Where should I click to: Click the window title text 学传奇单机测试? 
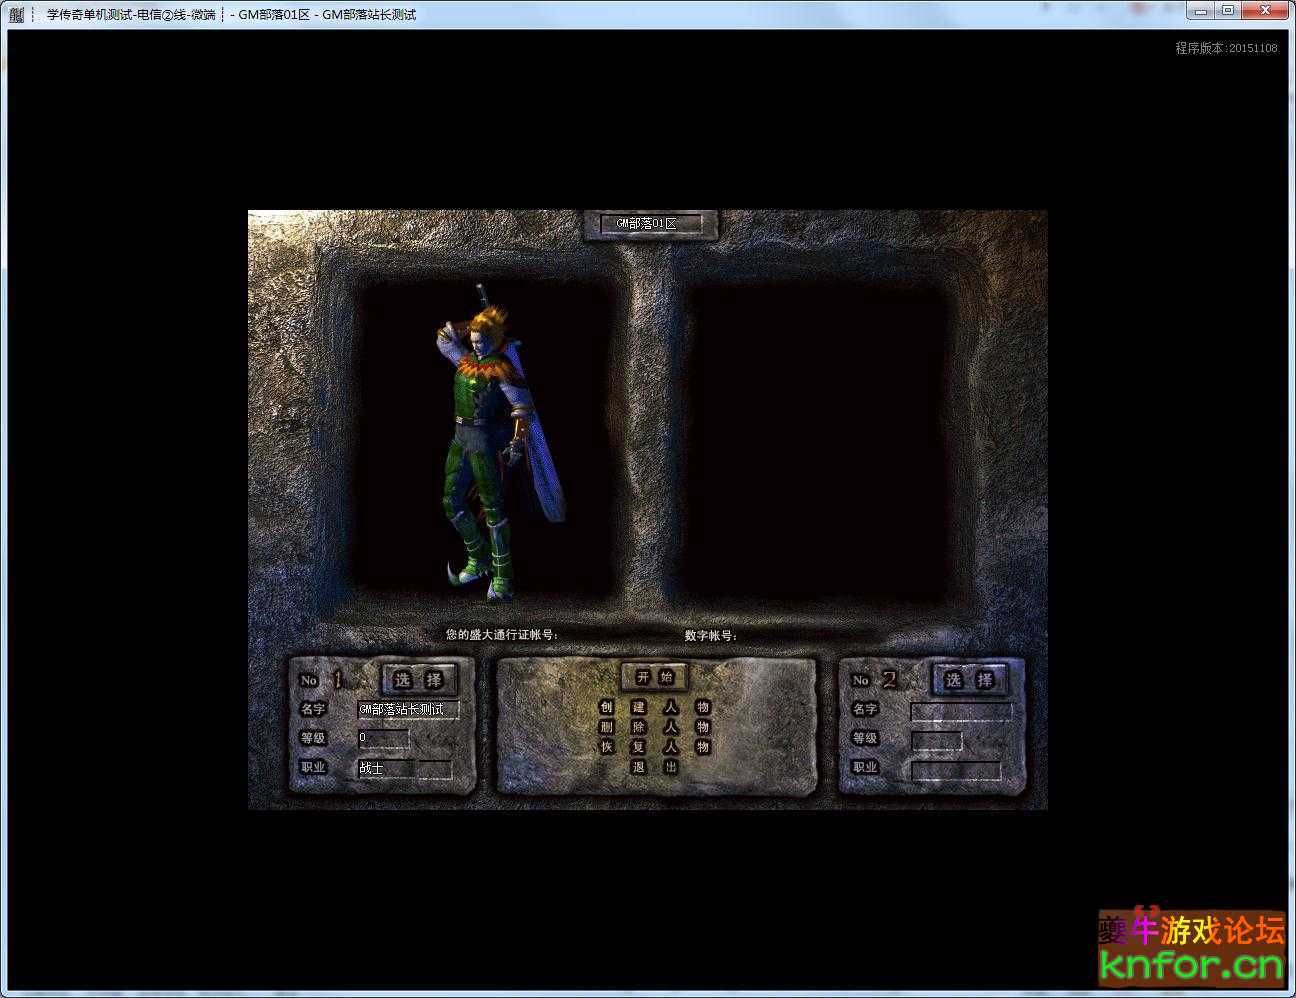coord(89,15)
